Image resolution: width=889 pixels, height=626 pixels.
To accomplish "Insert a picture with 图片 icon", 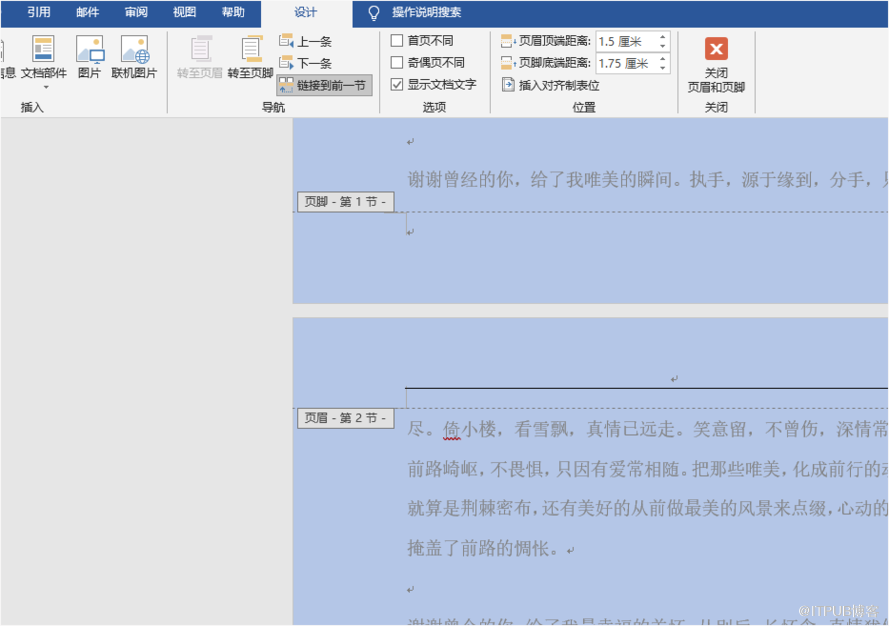I will (x=89, y=50).
